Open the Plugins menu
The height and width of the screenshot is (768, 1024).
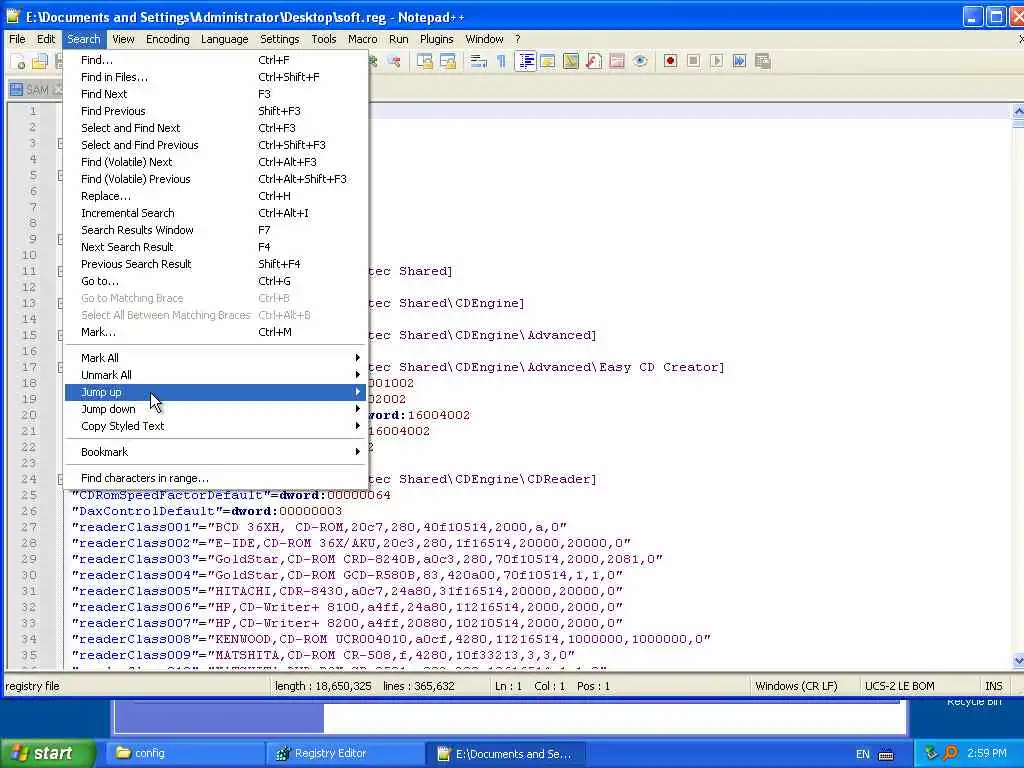pos(436,39)
